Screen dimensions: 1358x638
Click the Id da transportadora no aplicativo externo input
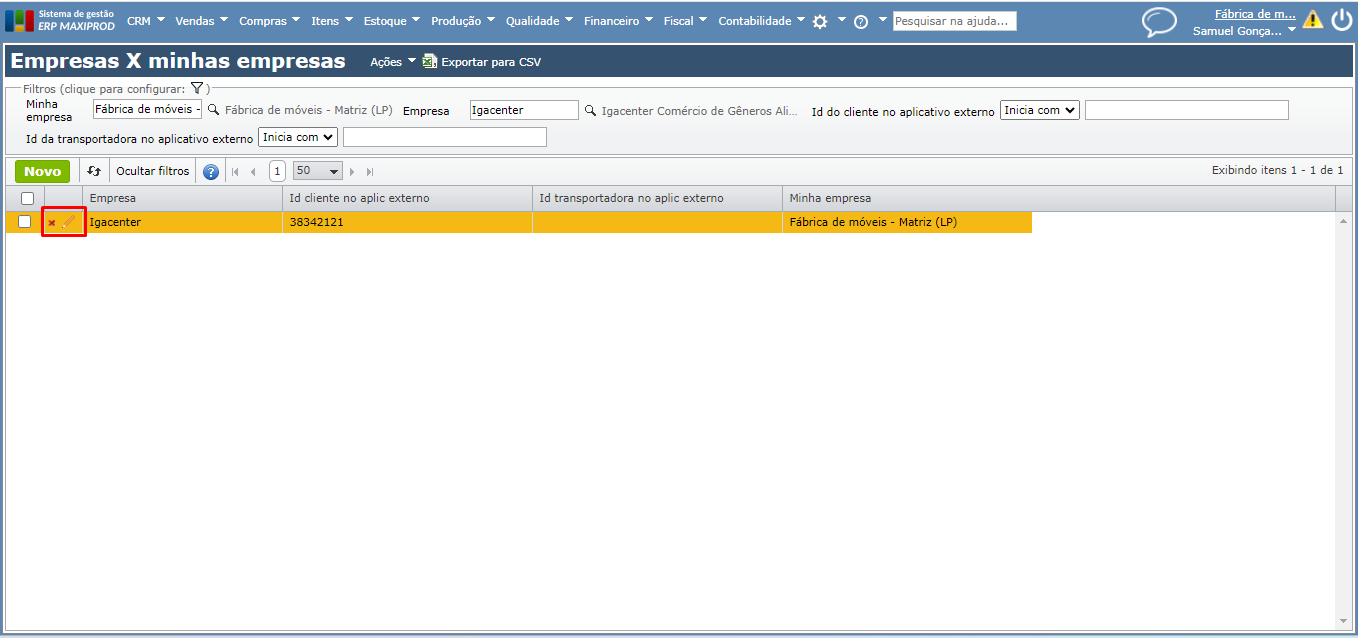[x=445, y=136]
